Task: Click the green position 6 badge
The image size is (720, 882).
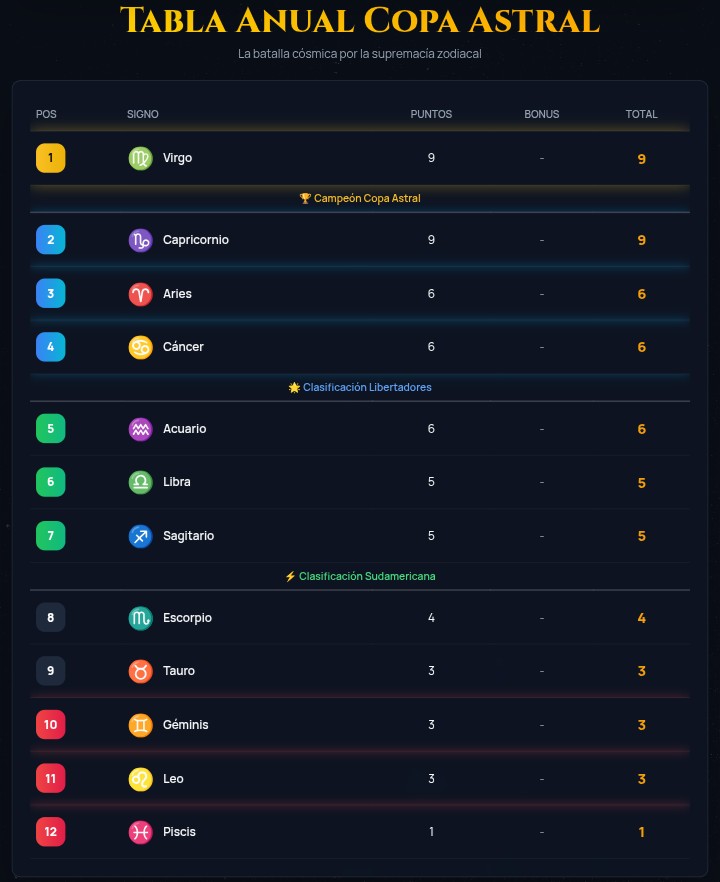Action: [51, 482]
